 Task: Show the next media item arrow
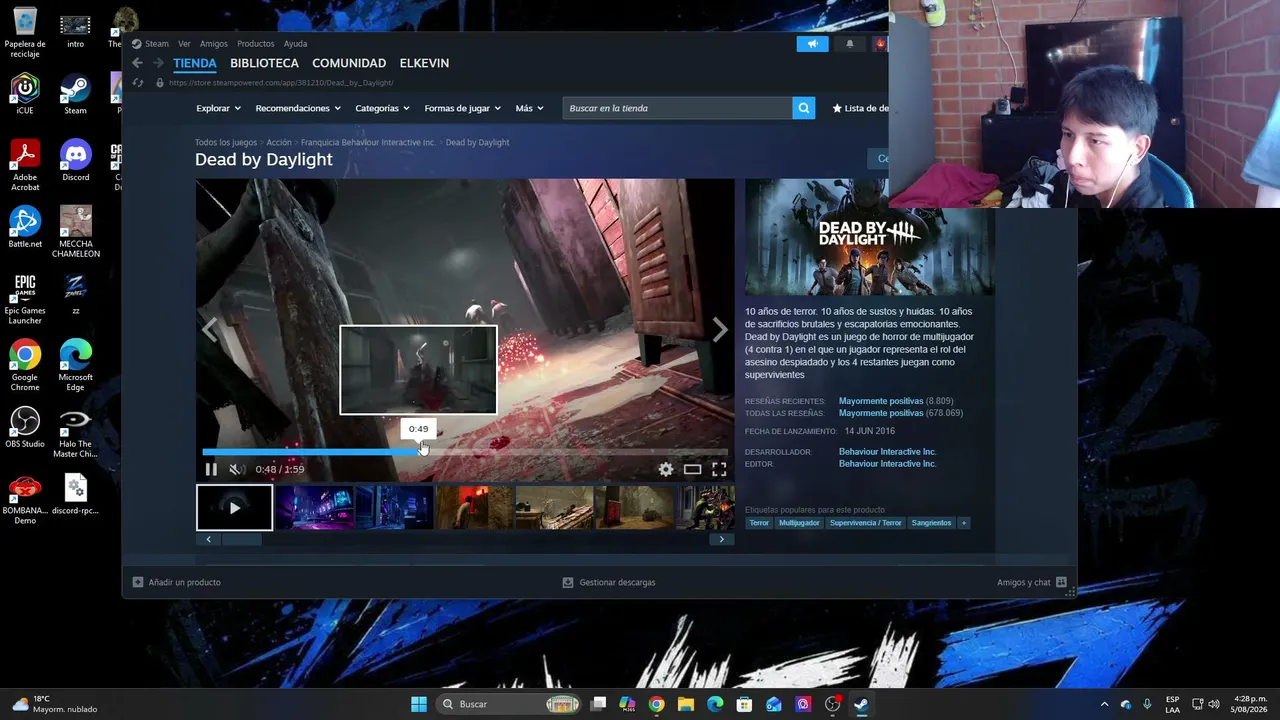(720, 330)
